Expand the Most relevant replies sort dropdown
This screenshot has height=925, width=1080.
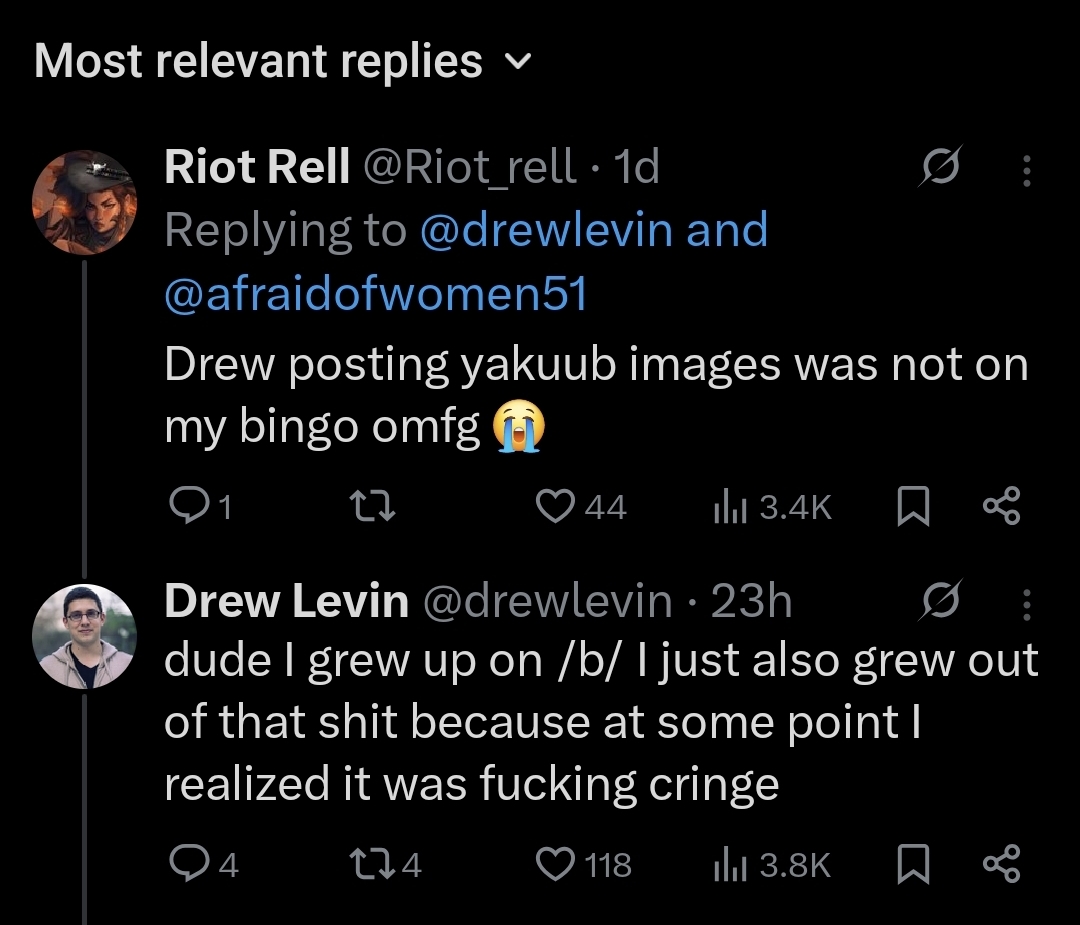[282, 61]
